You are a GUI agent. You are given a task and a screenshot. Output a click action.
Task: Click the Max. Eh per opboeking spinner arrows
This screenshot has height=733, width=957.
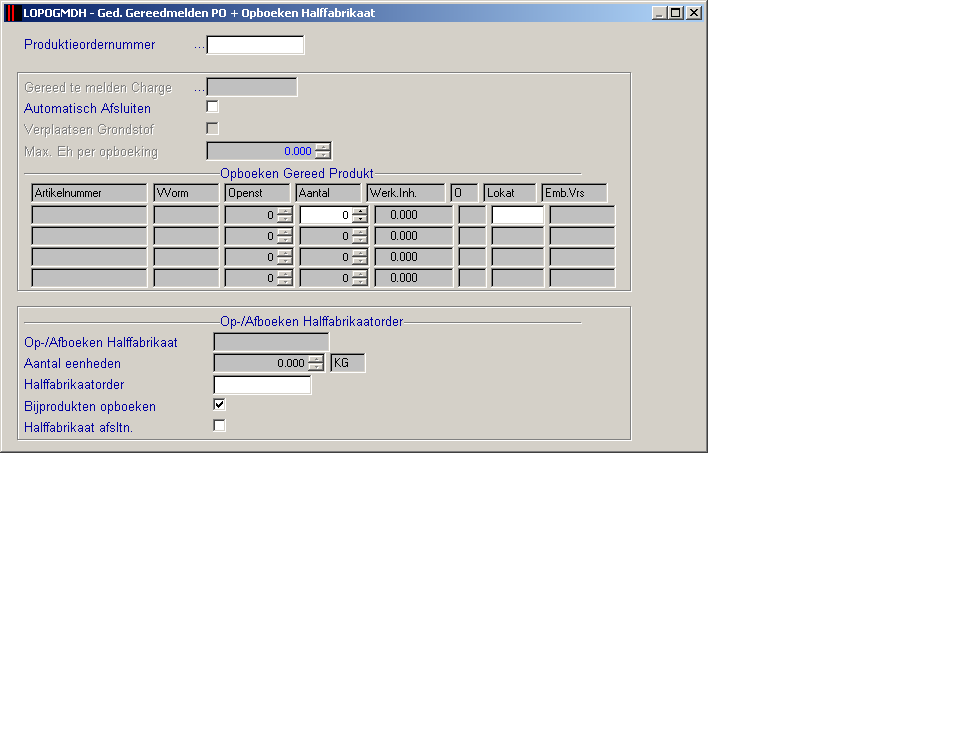coord(323,151)
